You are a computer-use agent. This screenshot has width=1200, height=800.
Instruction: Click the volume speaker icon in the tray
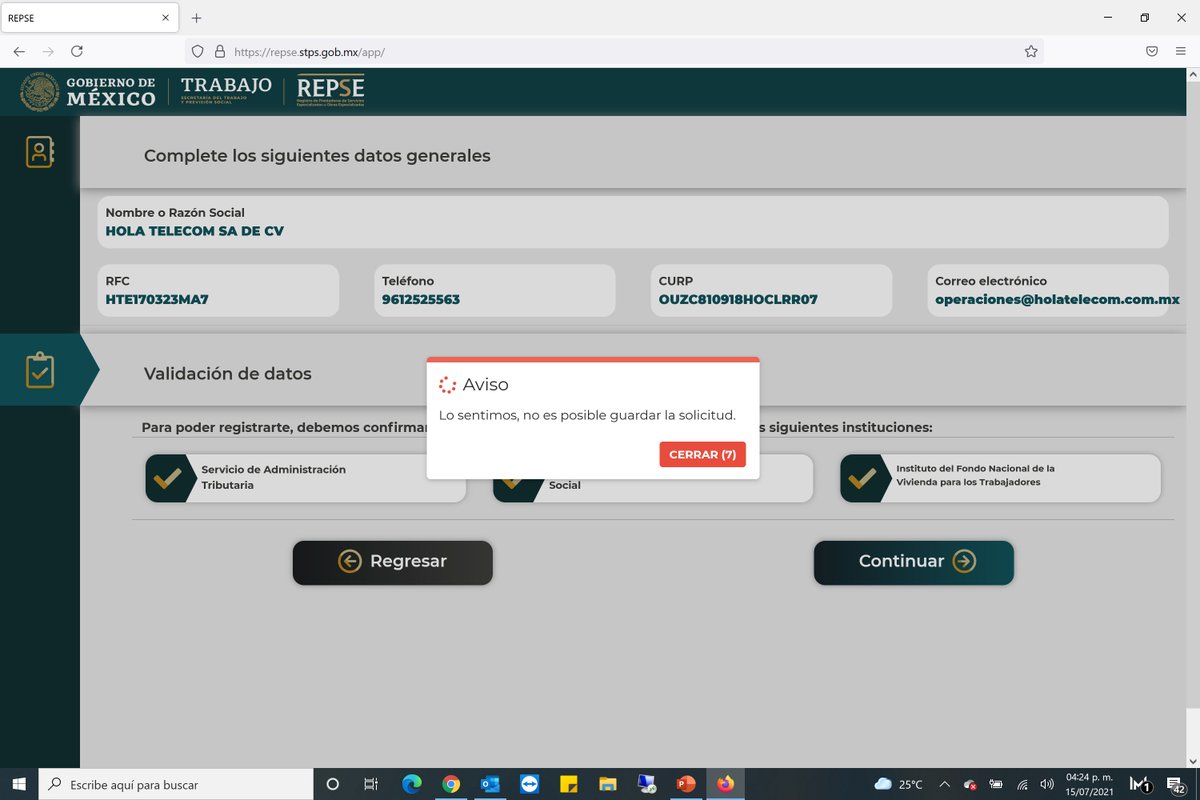1047,785
